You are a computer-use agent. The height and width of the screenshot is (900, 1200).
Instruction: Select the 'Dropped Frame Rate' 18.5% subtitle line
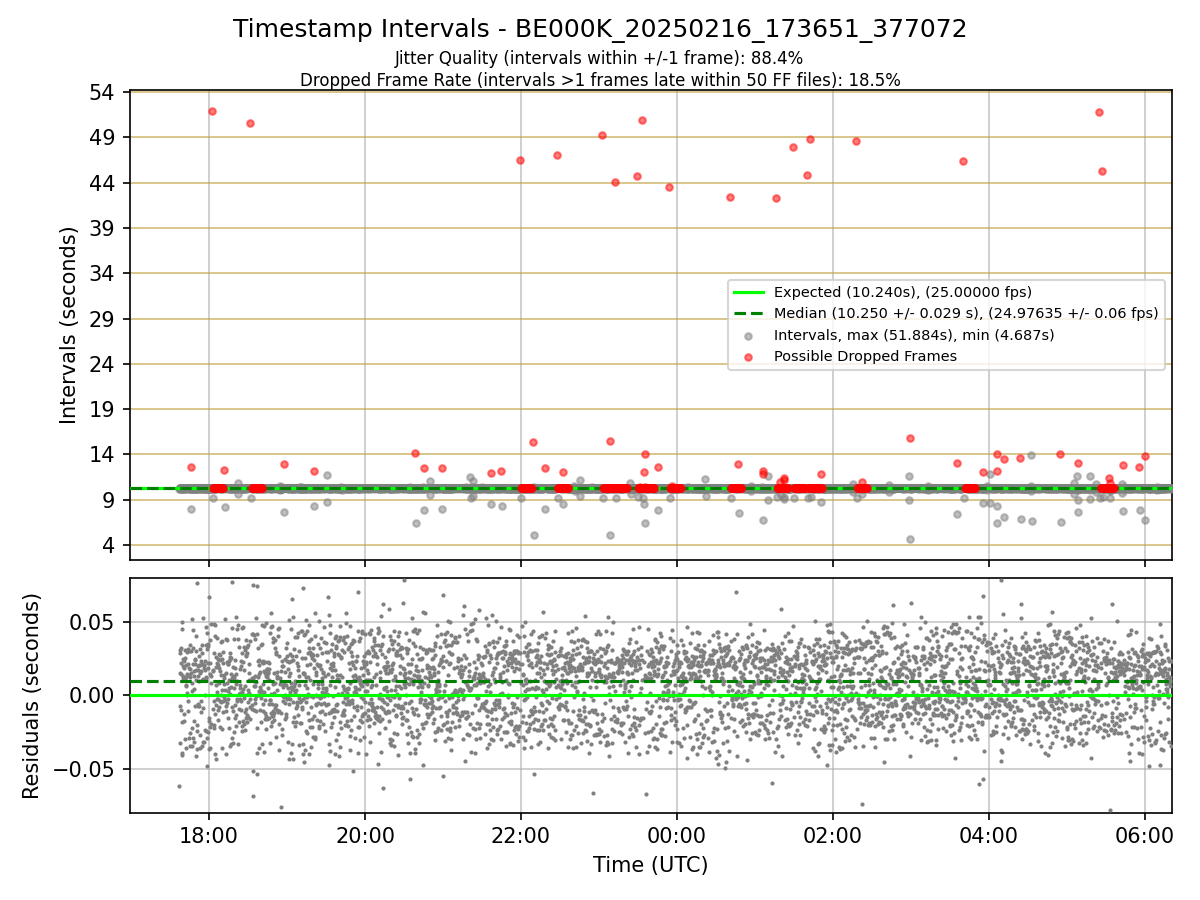click(600, 80)
